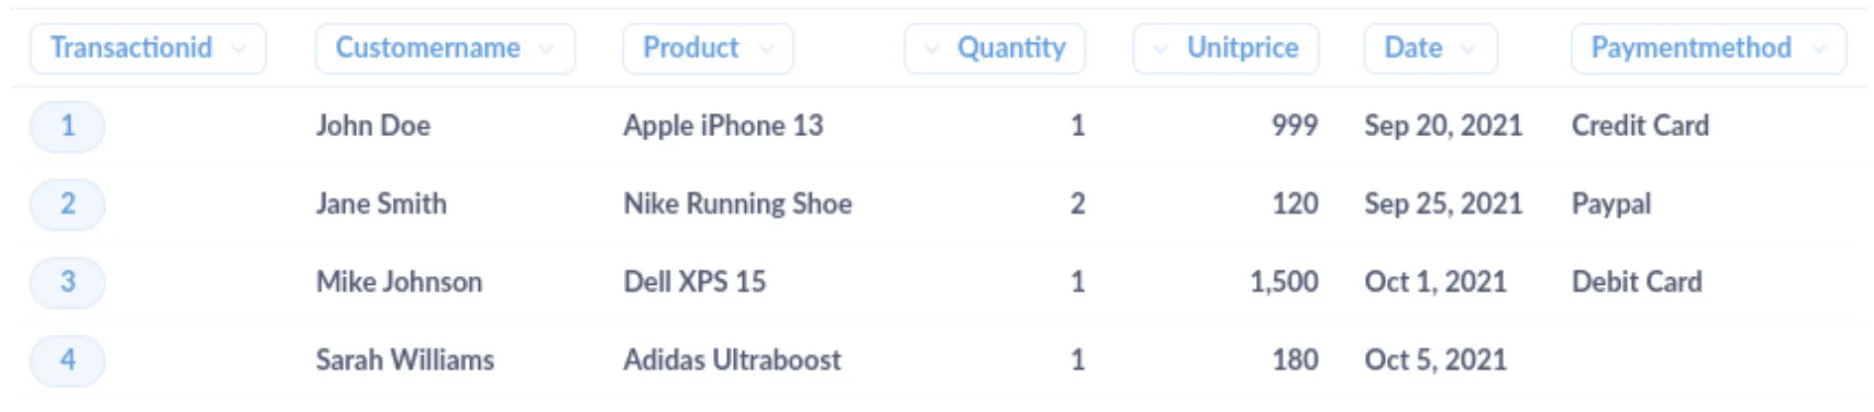Screen dimensions: 1874x412
Task: Select the Jane Smith cell
Action: (381, 204)
